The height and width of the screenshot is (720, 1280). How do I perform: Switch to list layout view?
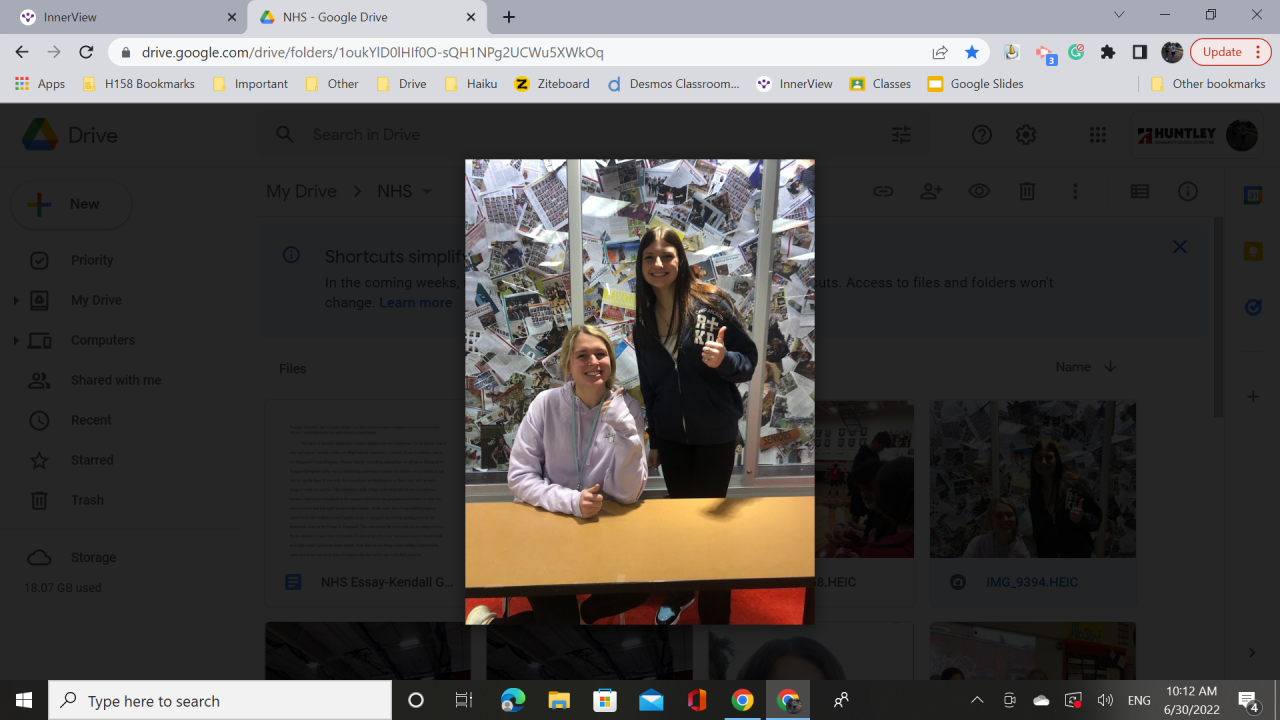pyautogui.click(x=1140, y=191)
